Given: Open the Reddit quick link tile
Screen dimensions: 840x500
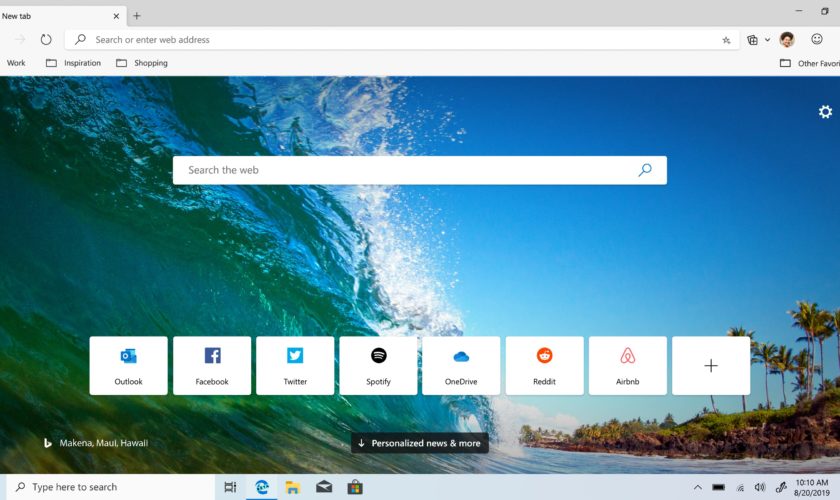Looking at the screenshot, I should tap(544, 365).
